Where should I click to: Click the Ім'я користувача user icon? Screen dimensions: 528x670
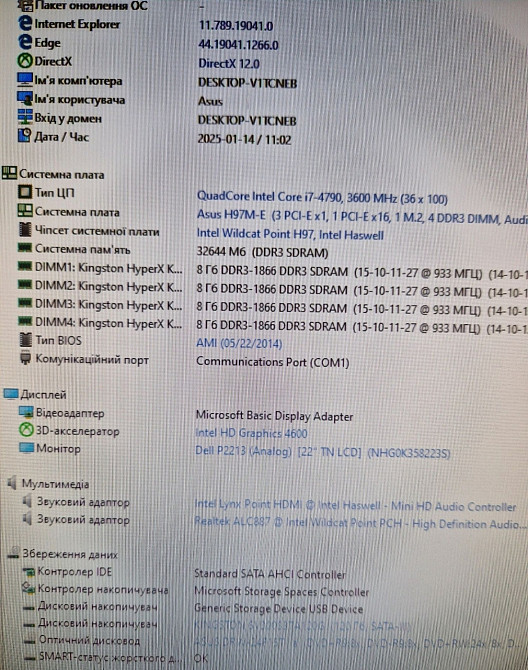(x=25, y=98)
